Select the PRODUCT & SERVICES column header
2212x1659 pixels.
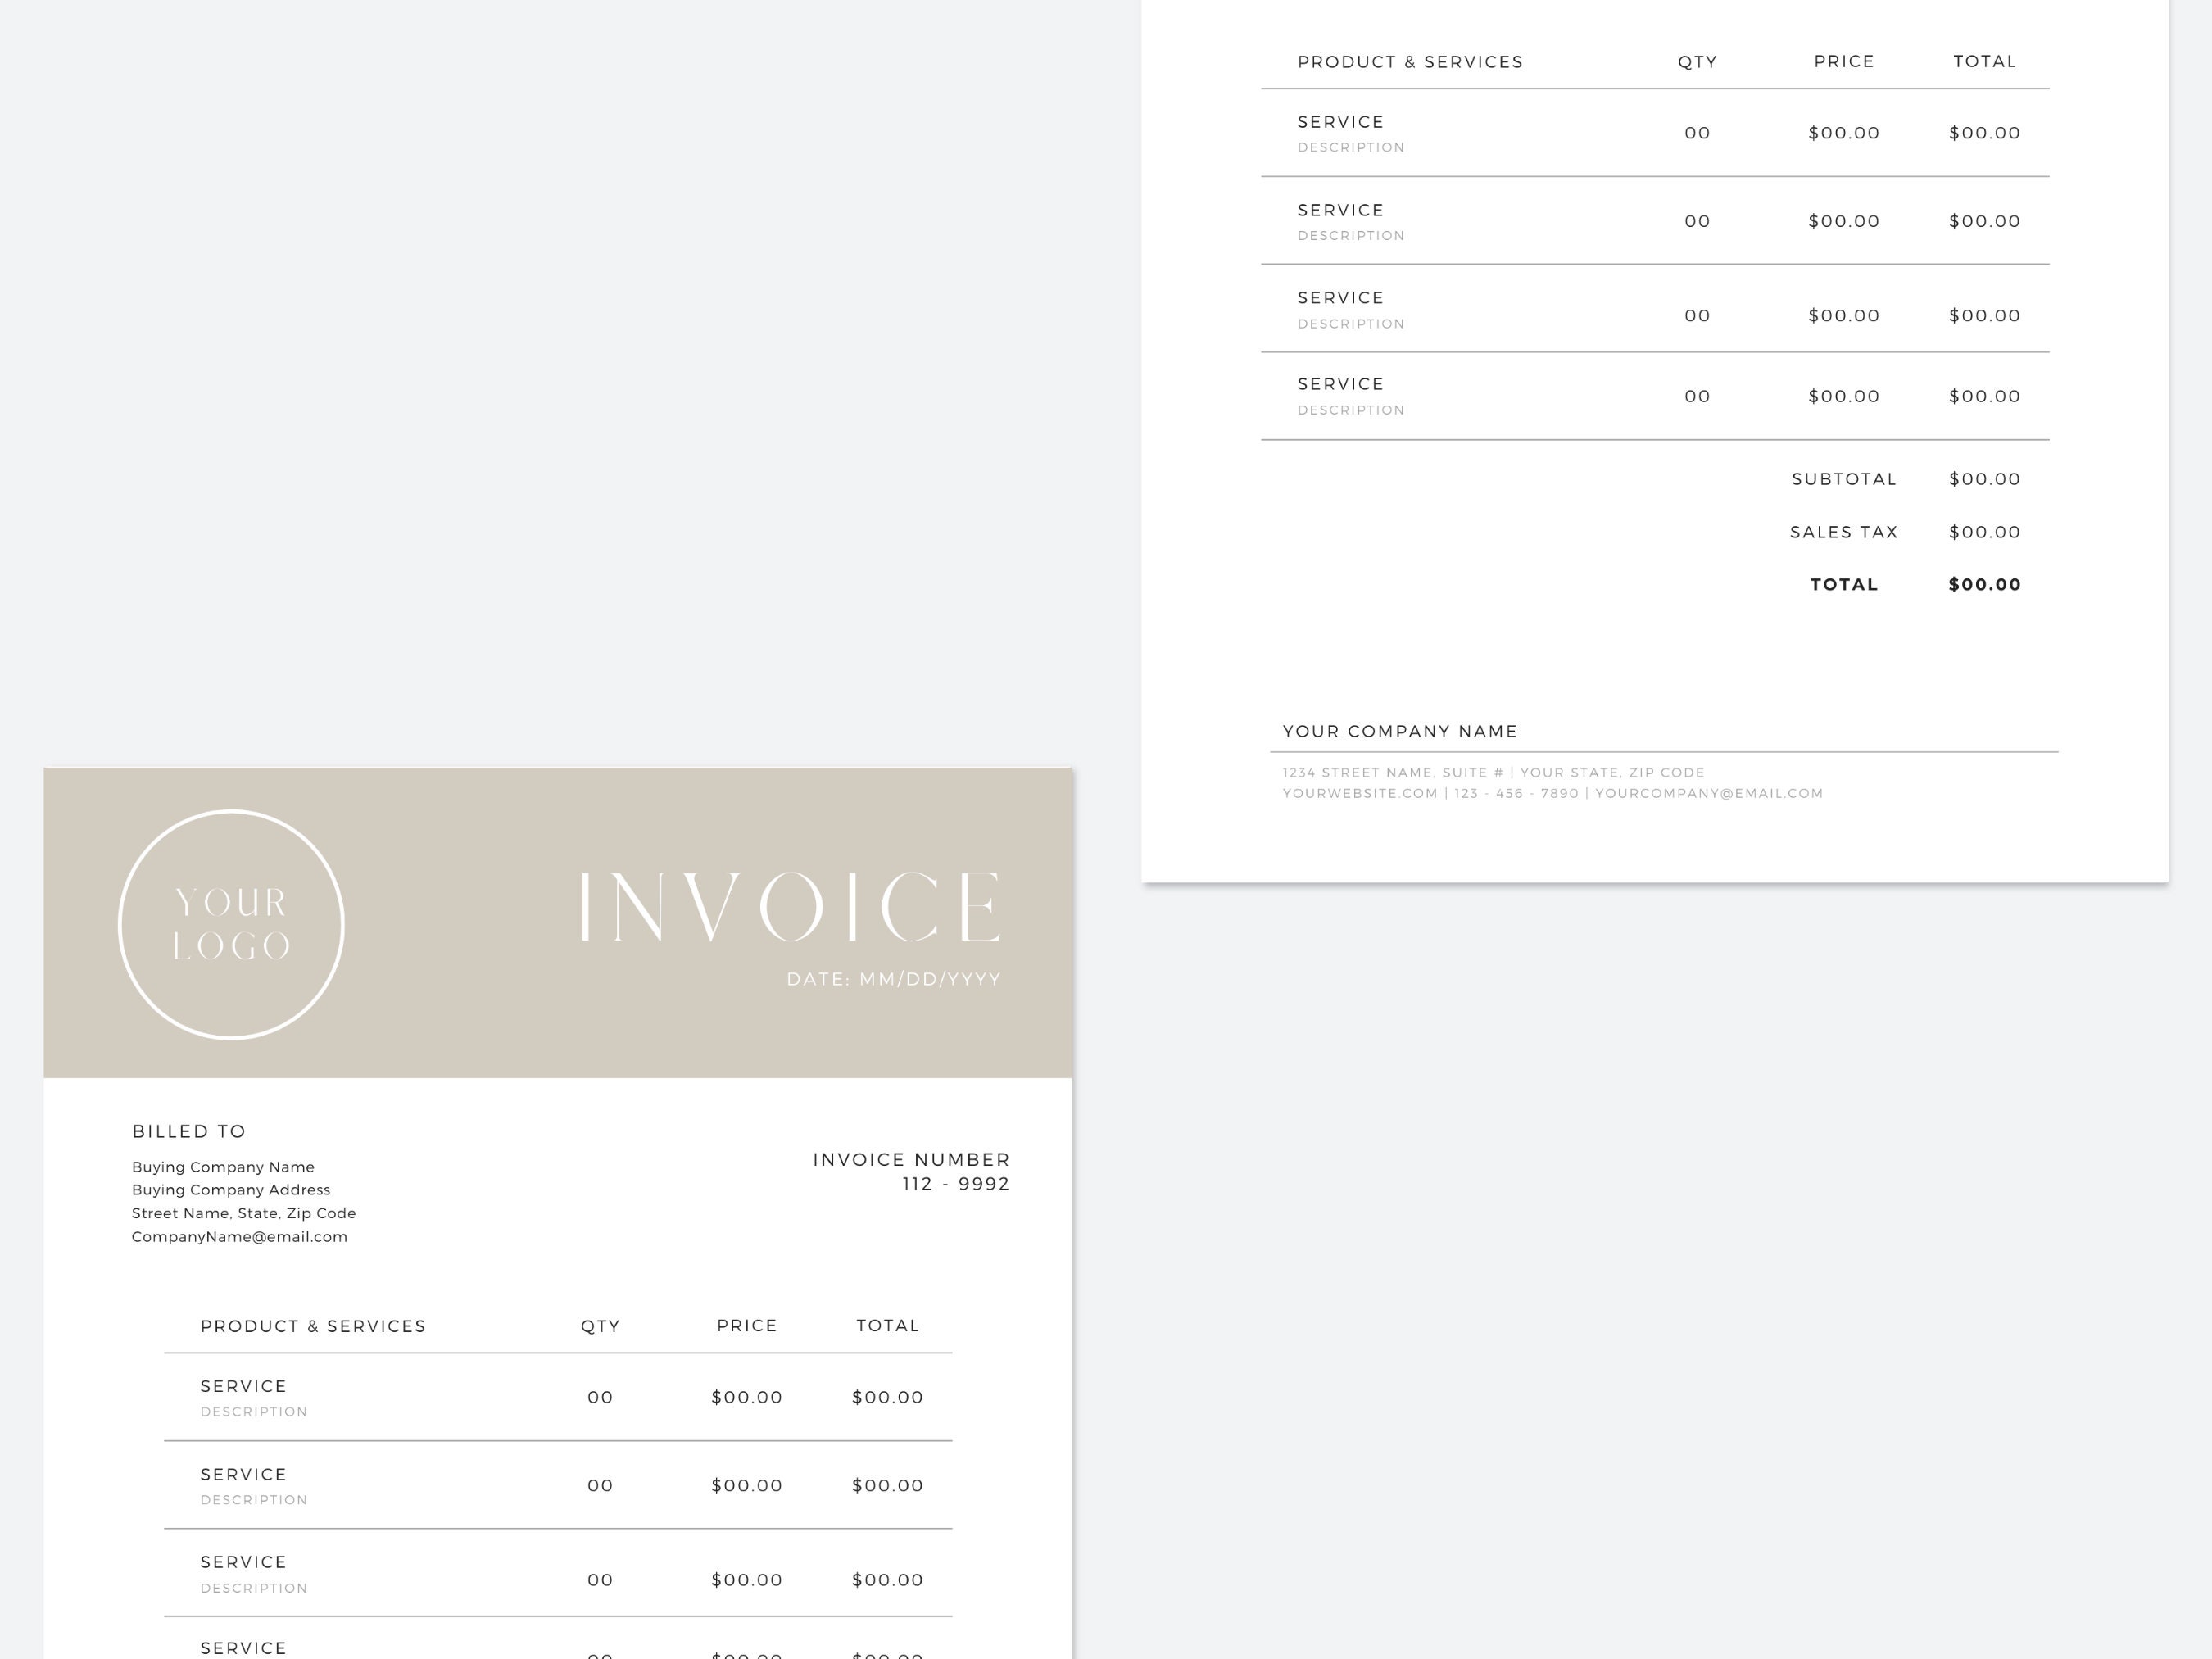(x=313, y=1326)
